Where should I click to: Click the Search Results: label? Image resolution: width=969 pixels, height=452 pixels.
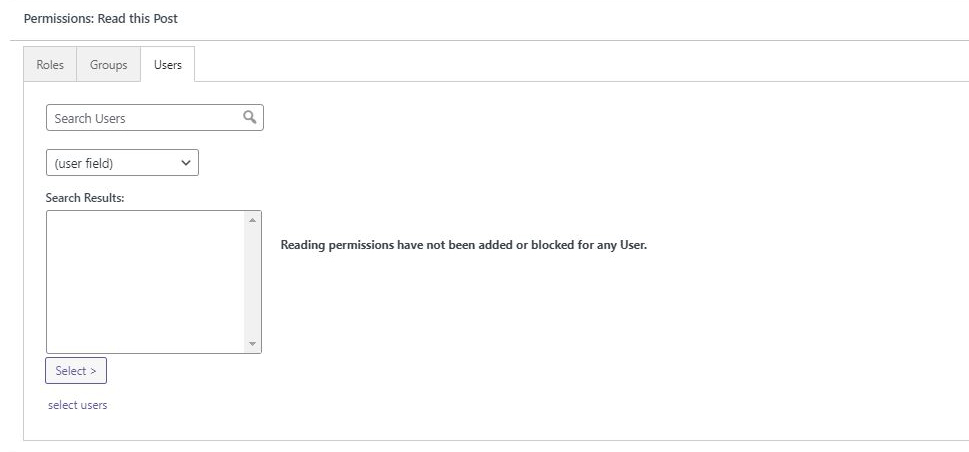(85, 198)
